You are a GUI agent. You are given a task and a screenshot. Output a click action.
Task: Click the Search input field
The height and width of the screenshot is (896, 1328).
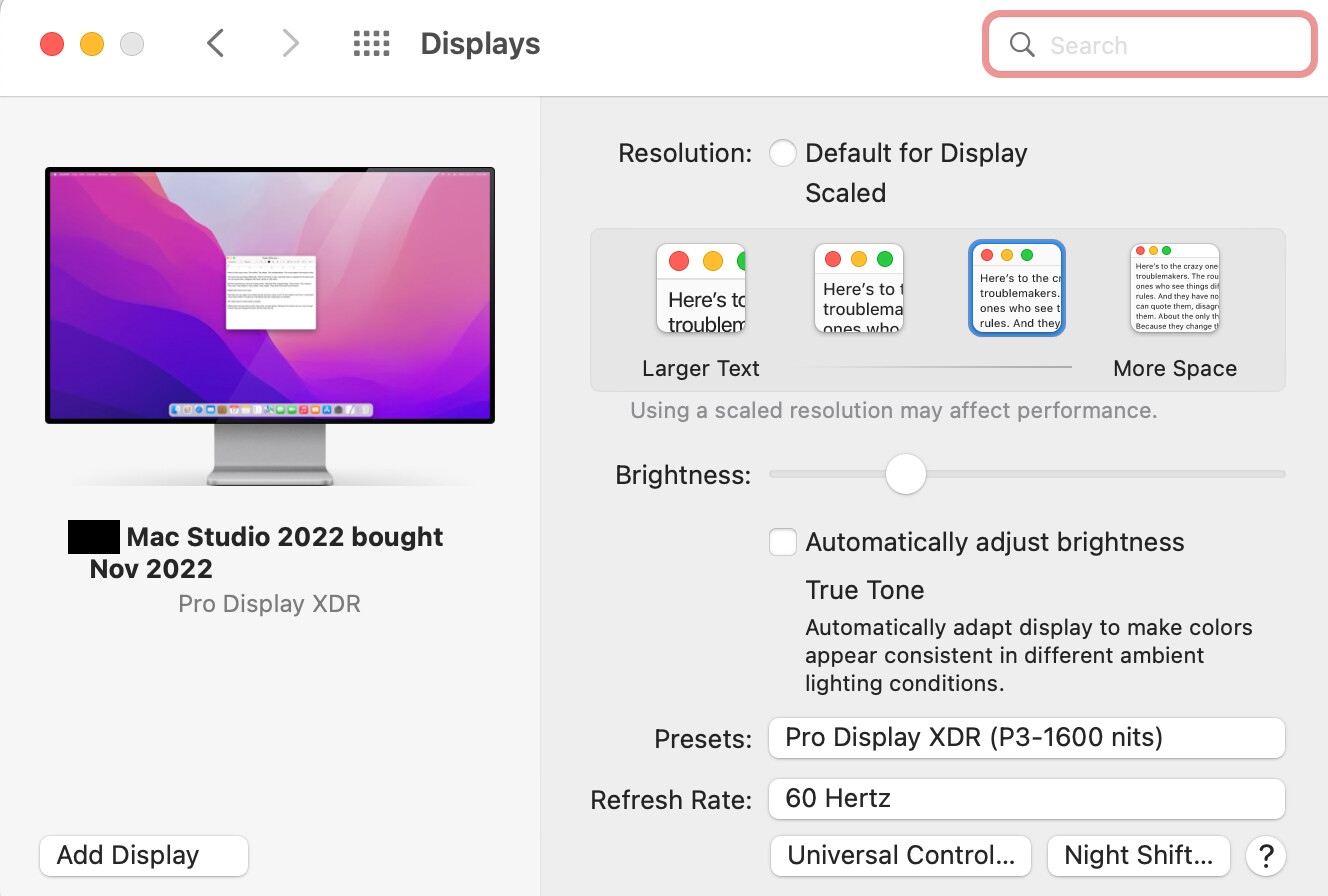(1149, 44)
